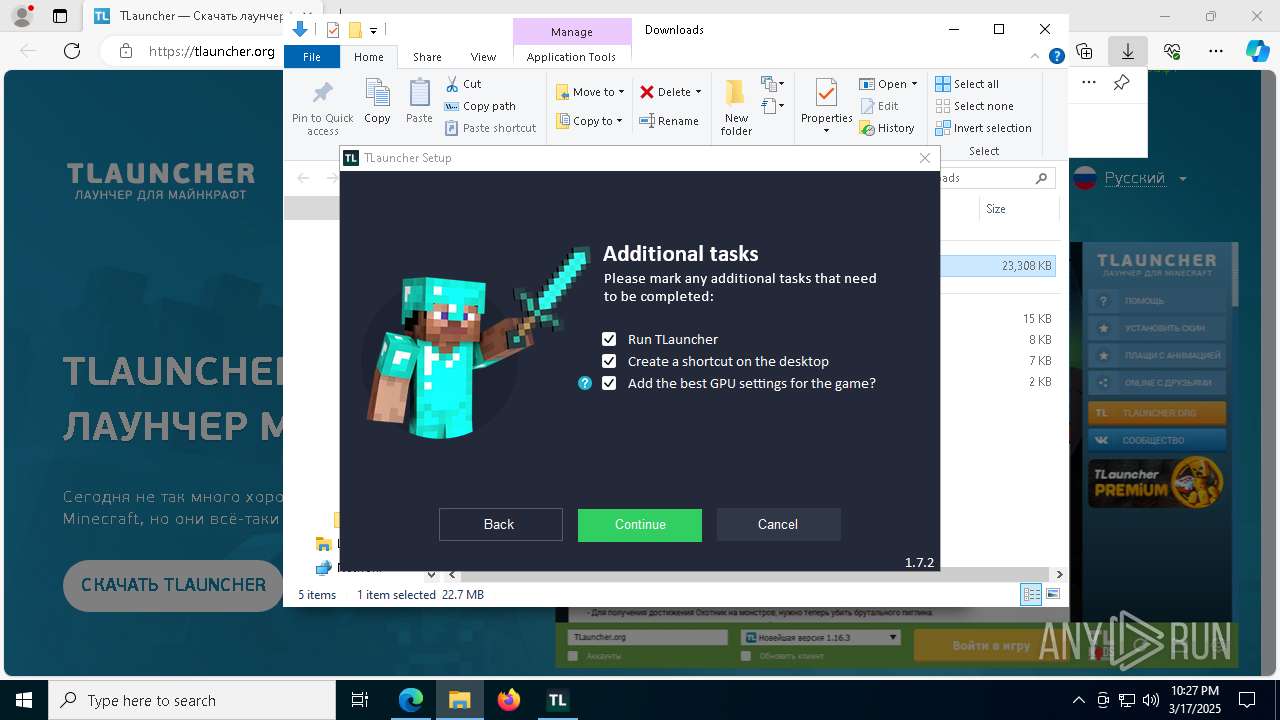Image resolution: width=1280 pixels, height=720 pixels.
Task: Open File Explorer from the taskbar
Action: point(460,700)
